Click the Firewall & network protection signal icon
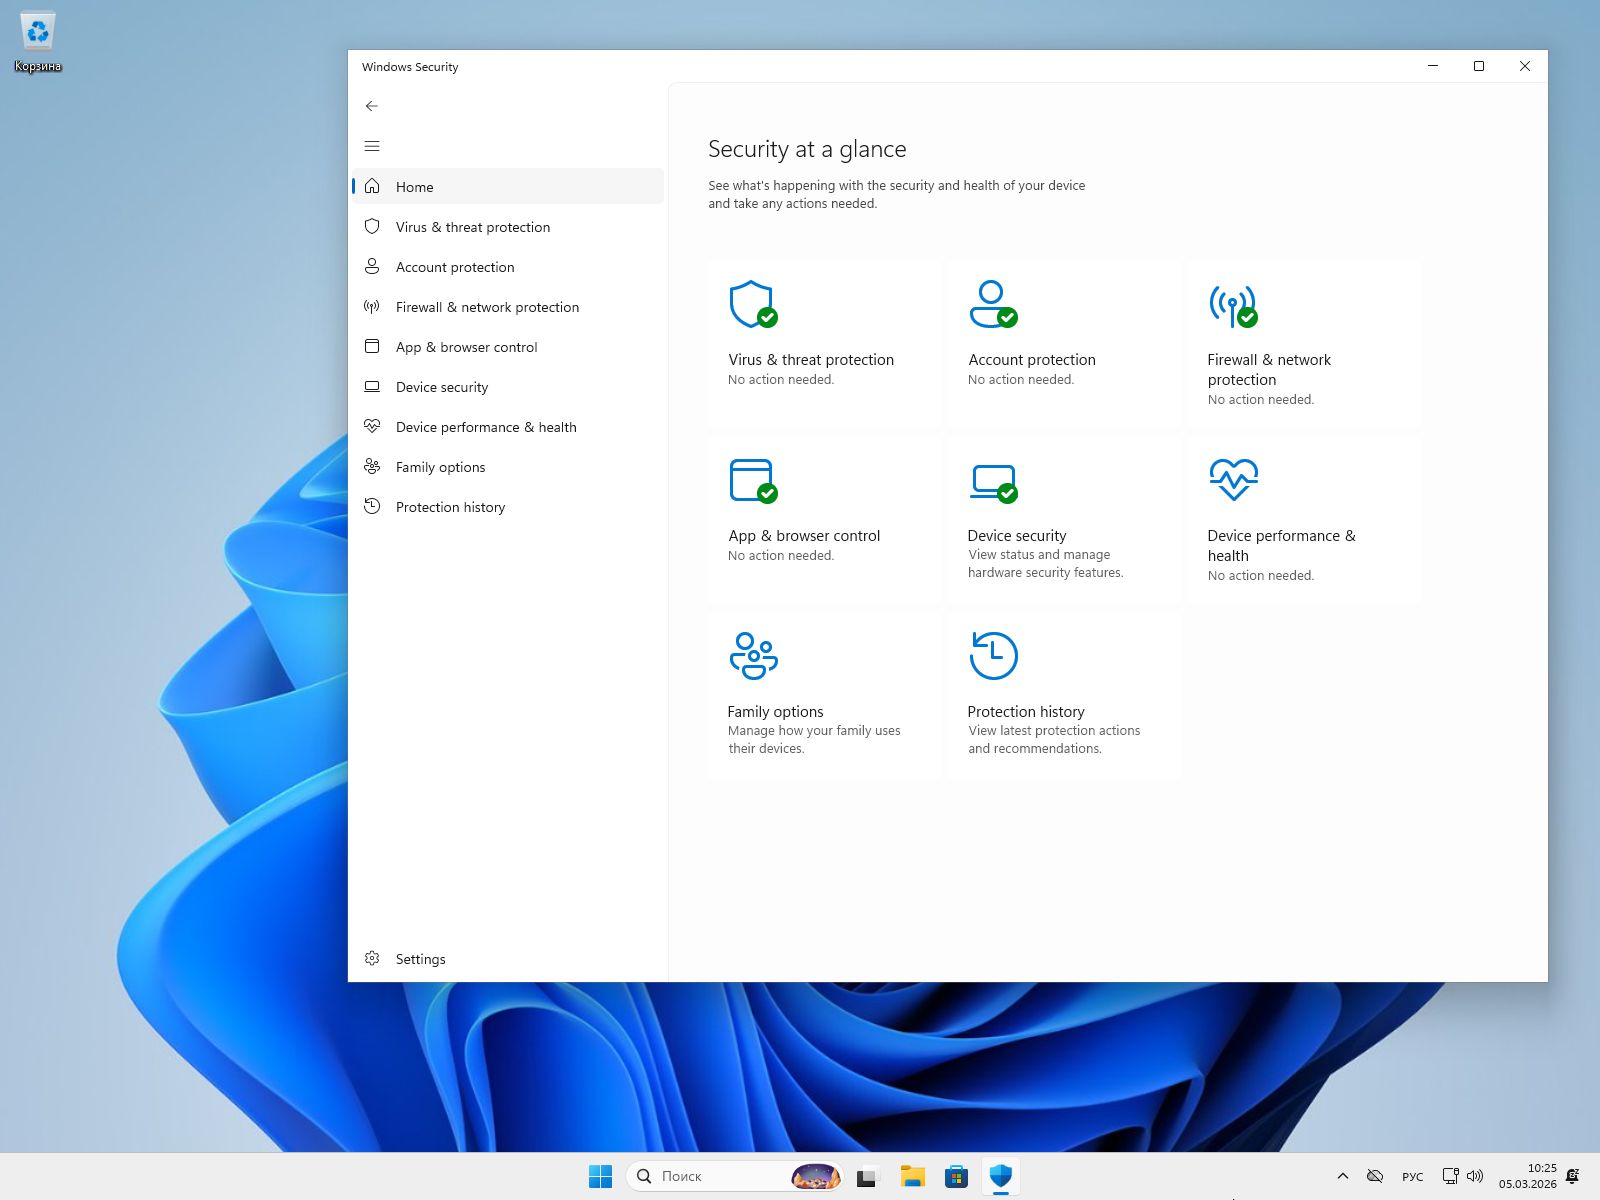 (371, 307)
